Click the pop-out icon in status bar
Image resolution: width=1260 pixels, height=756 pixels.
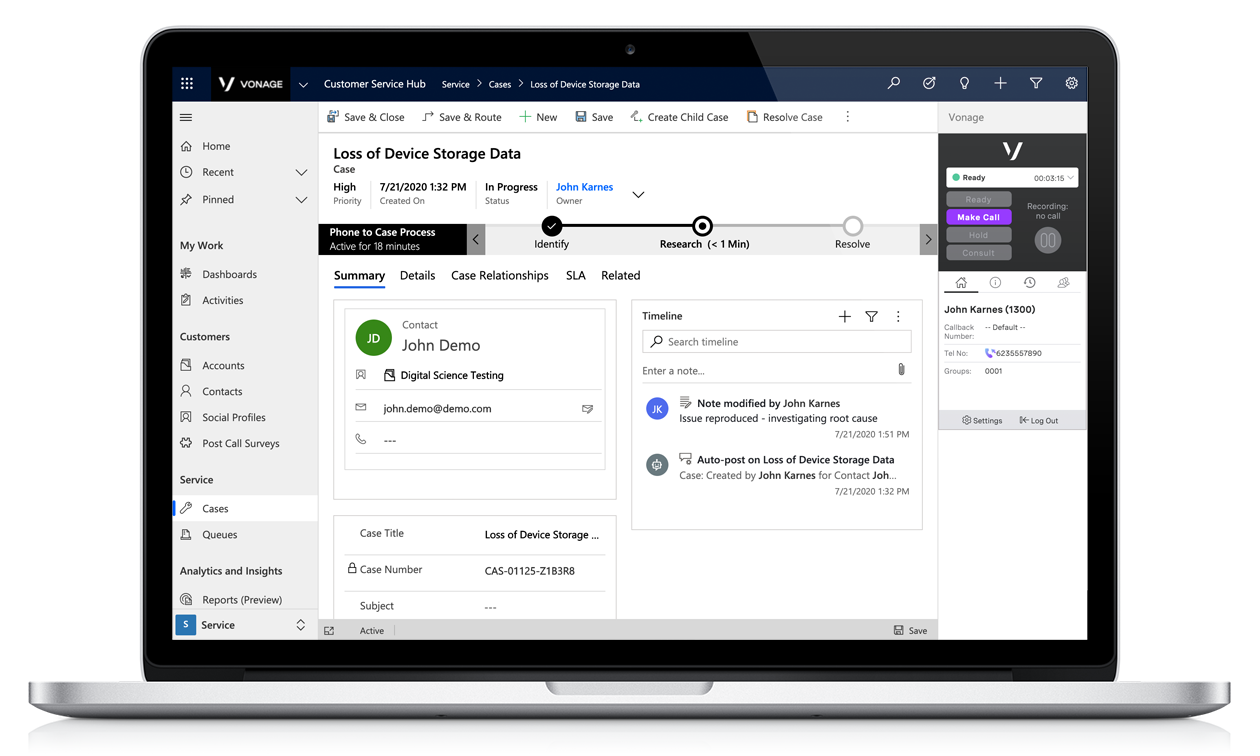(x=329, y=631)
